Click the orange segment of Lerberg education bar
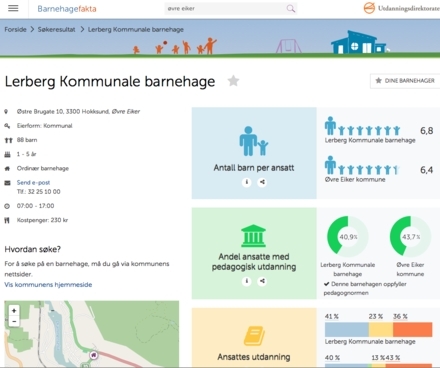 pos(413,329)
